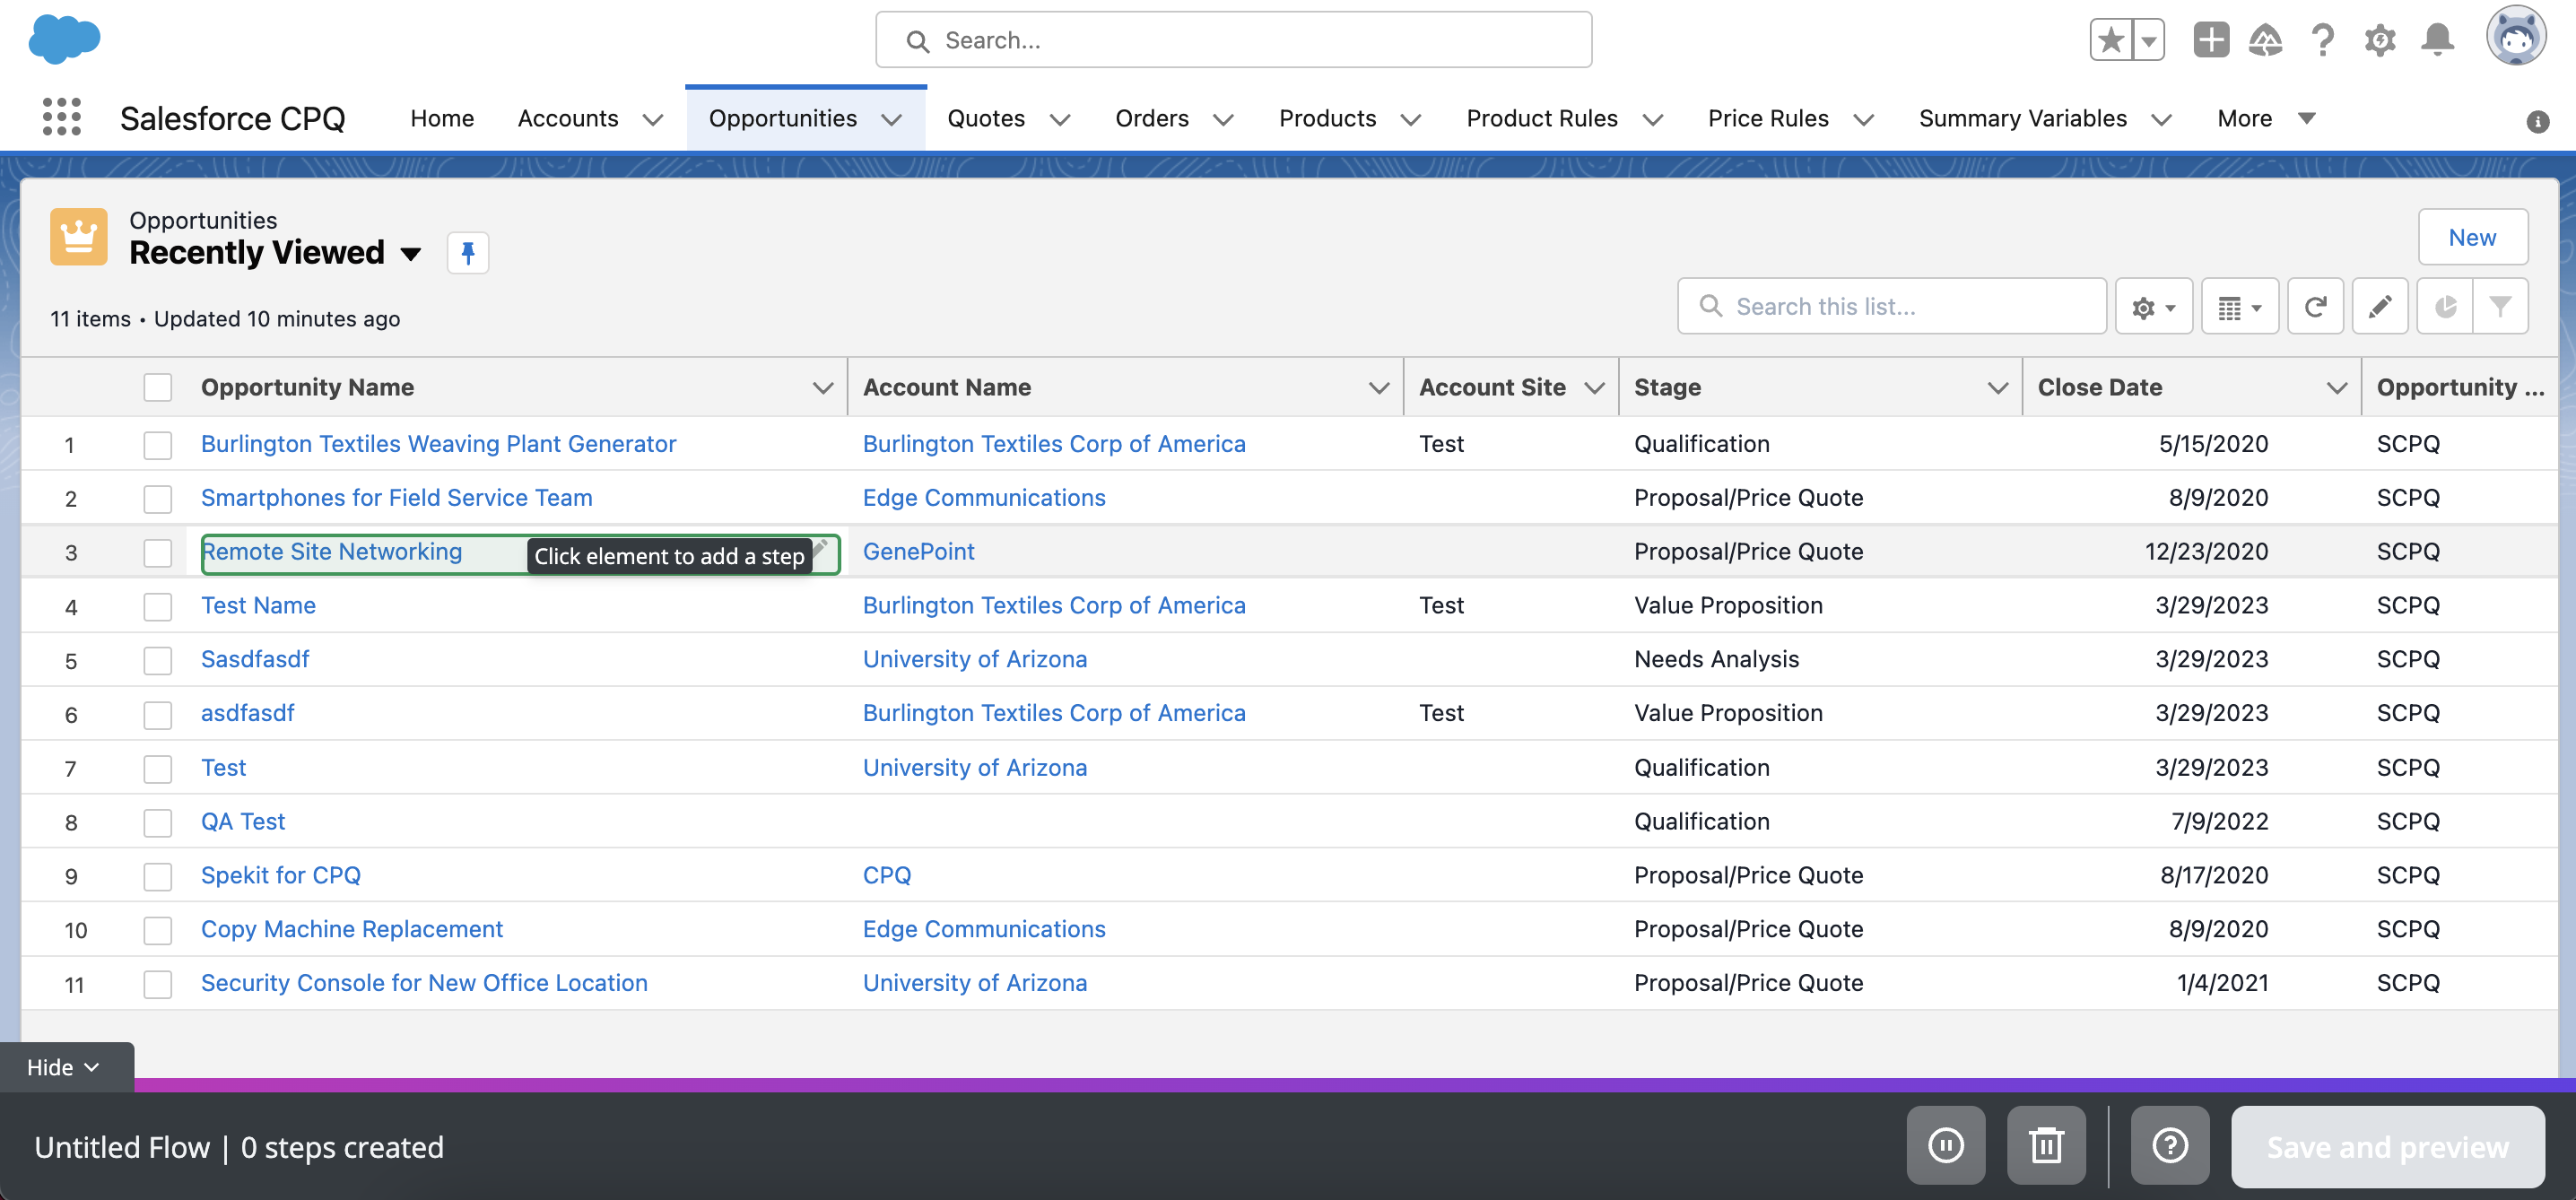Open the favorites list dropdown arrow
The height and width of the screenshot is (1200, 2576).
click(2148, 40)
